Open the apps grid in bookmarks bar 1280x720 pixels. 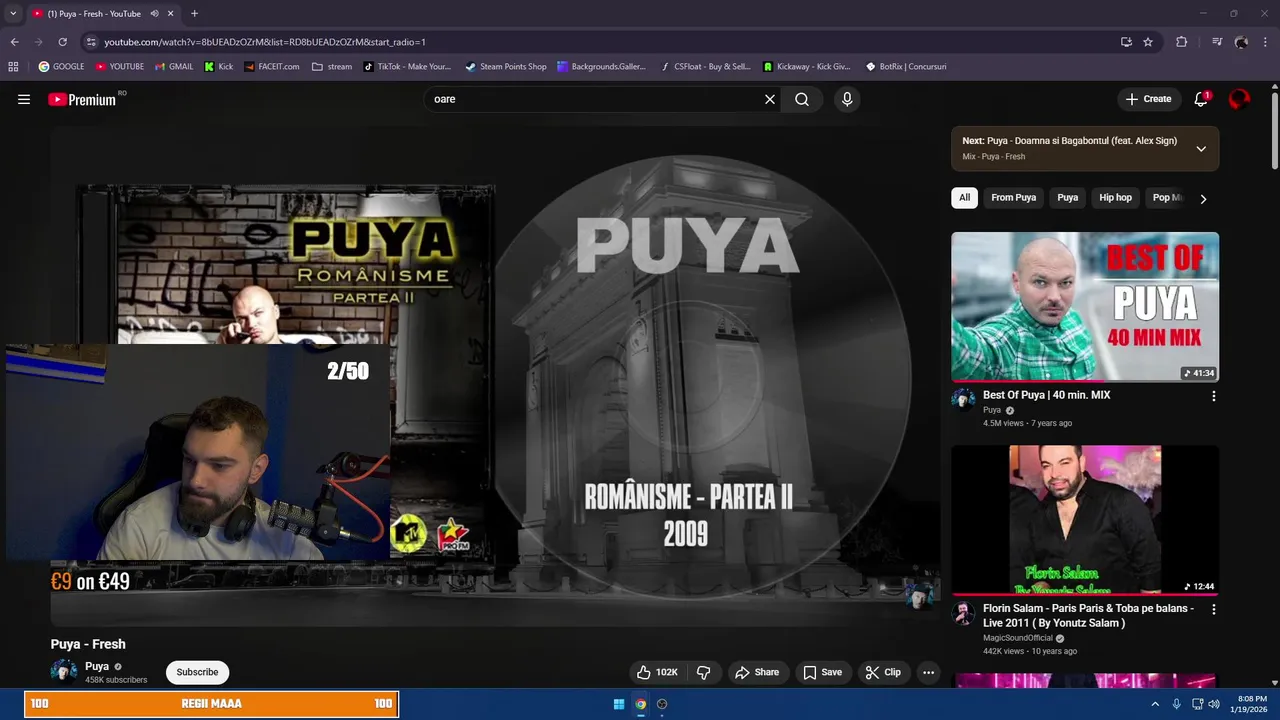coord(13,67)
